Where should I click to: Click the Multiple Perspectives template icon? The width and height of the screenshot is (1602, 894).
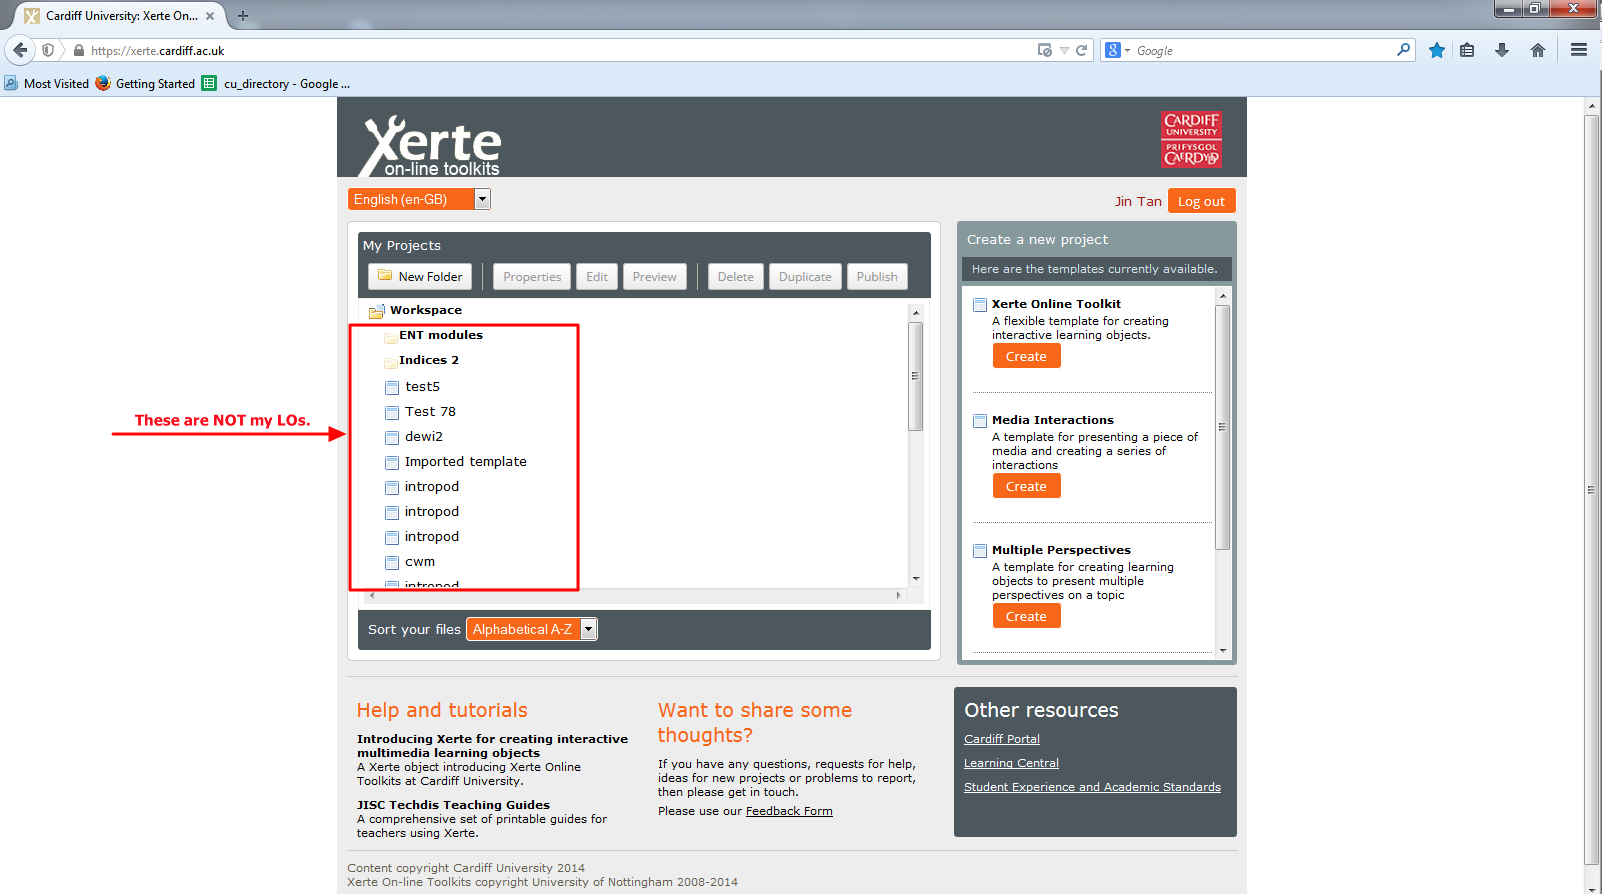980,551
